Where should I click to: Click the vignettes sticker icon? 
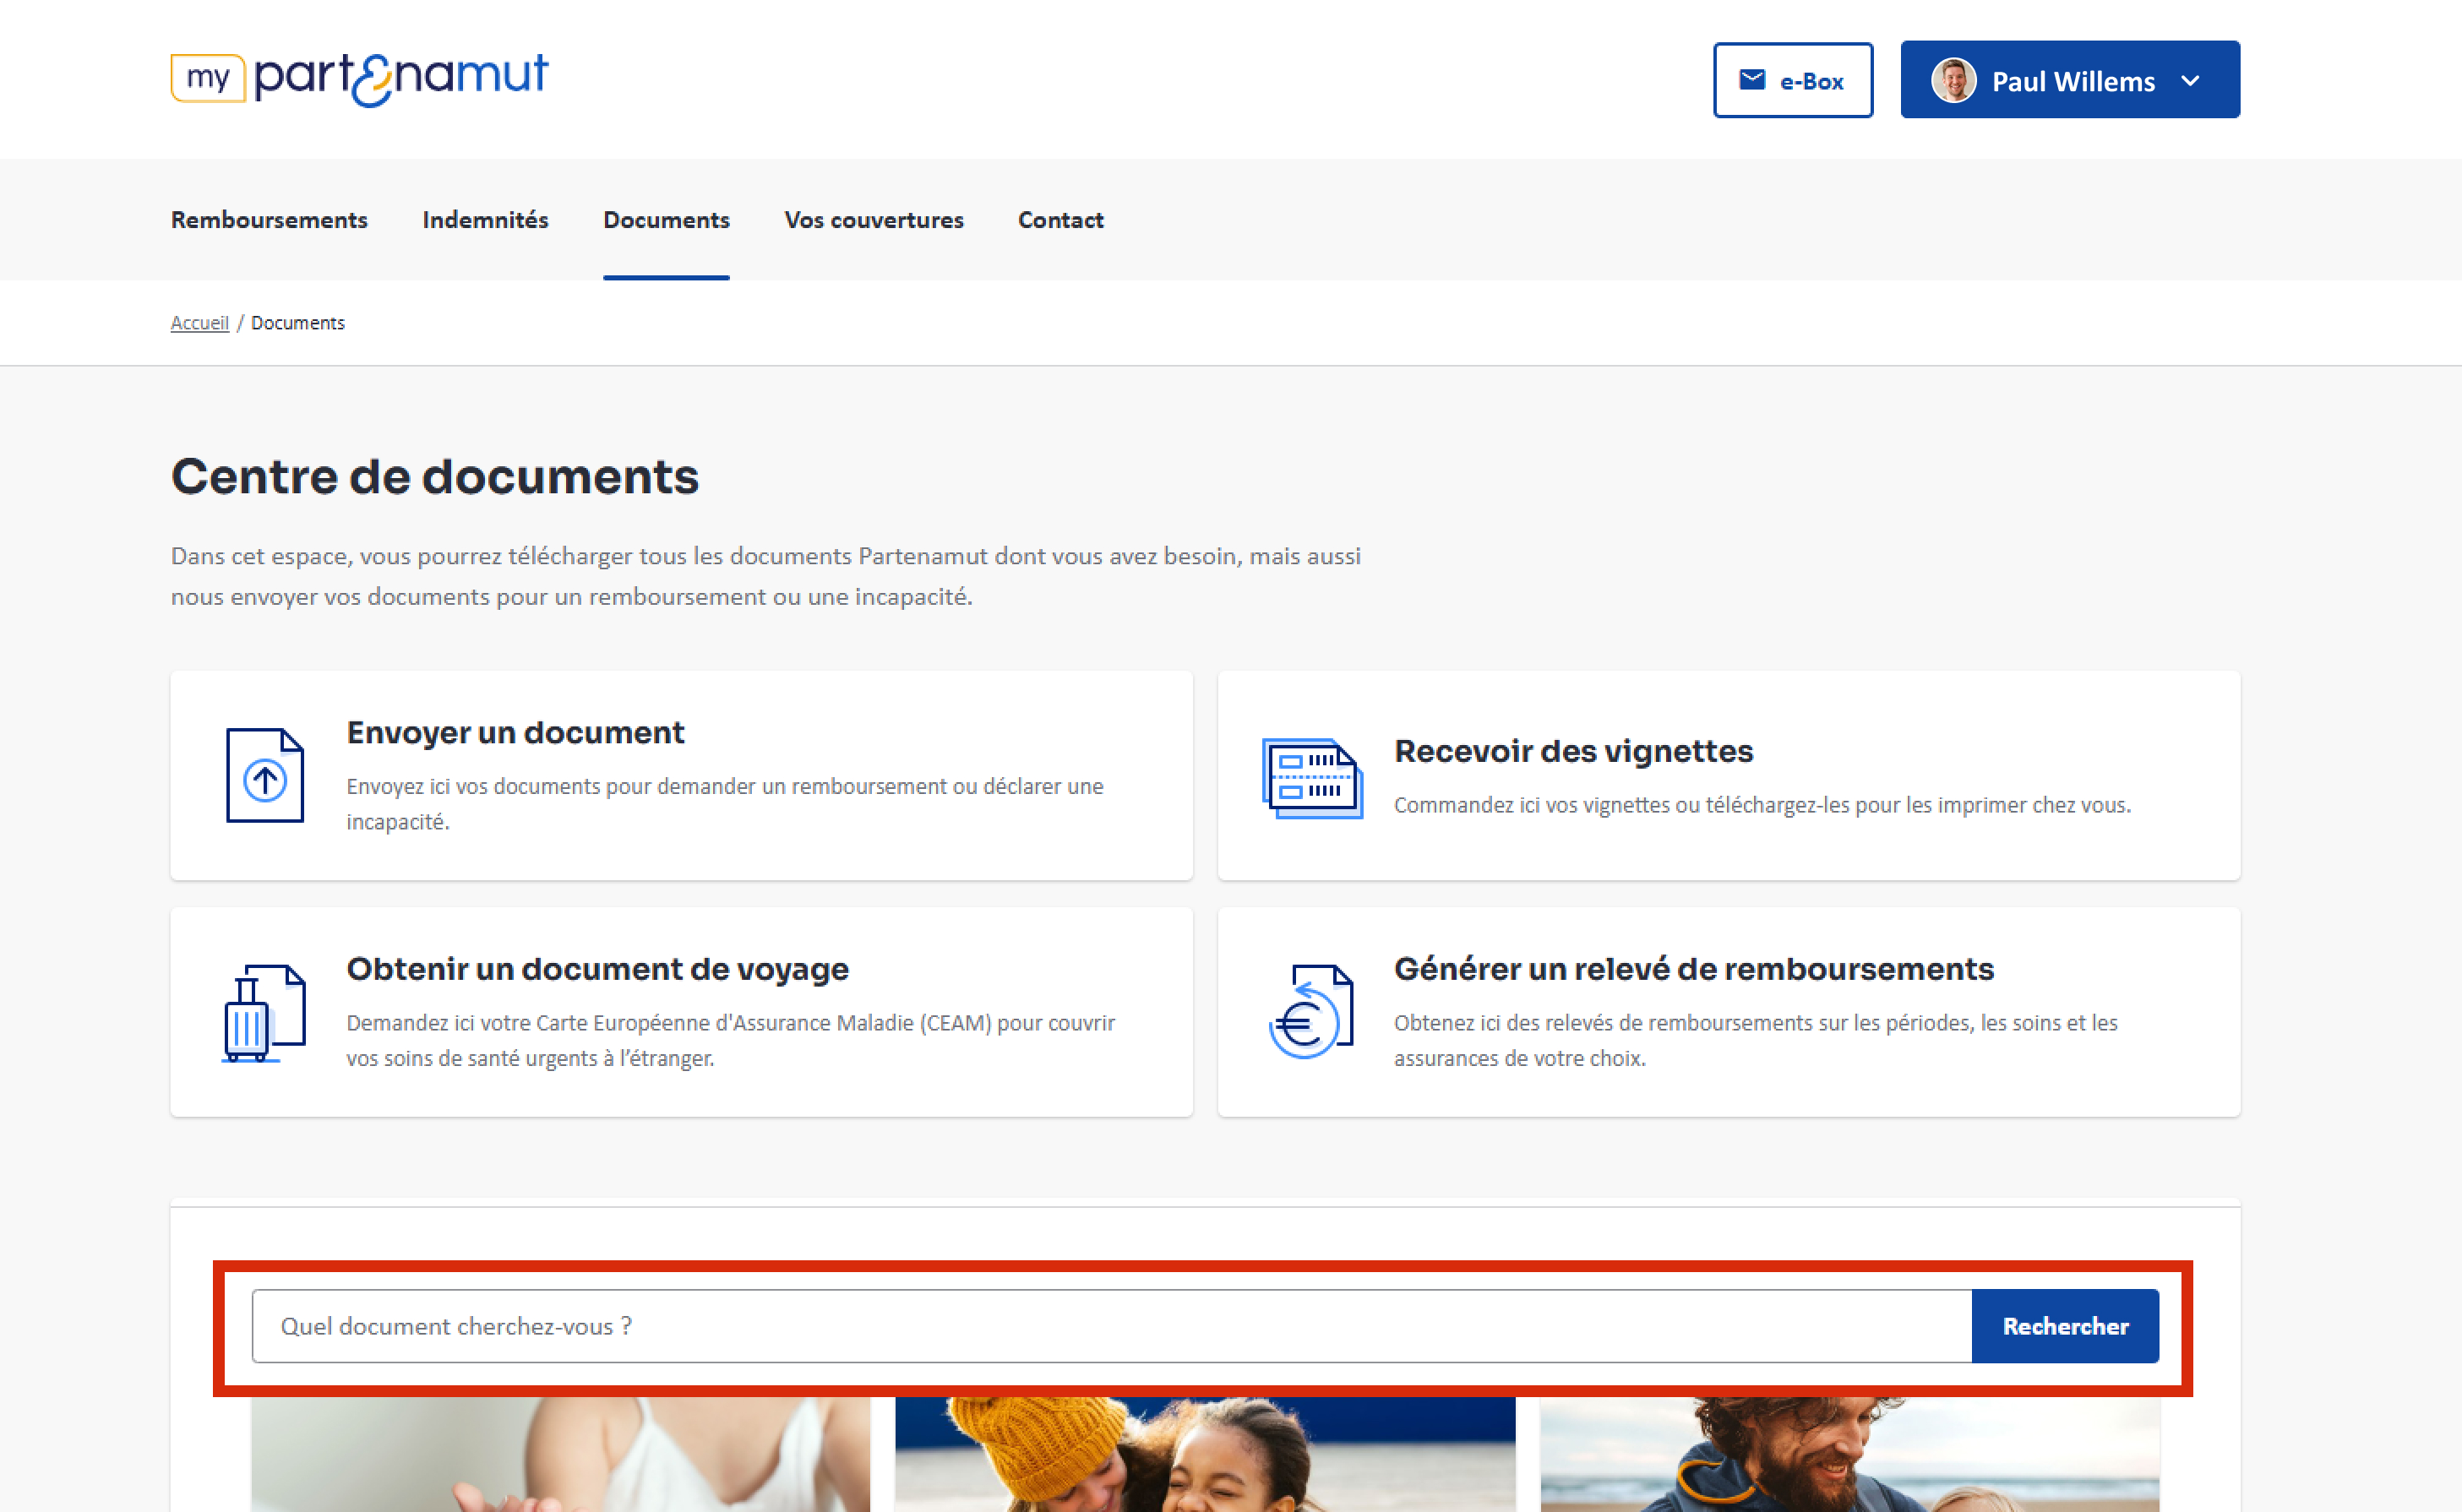click(x=1312, y=778)
